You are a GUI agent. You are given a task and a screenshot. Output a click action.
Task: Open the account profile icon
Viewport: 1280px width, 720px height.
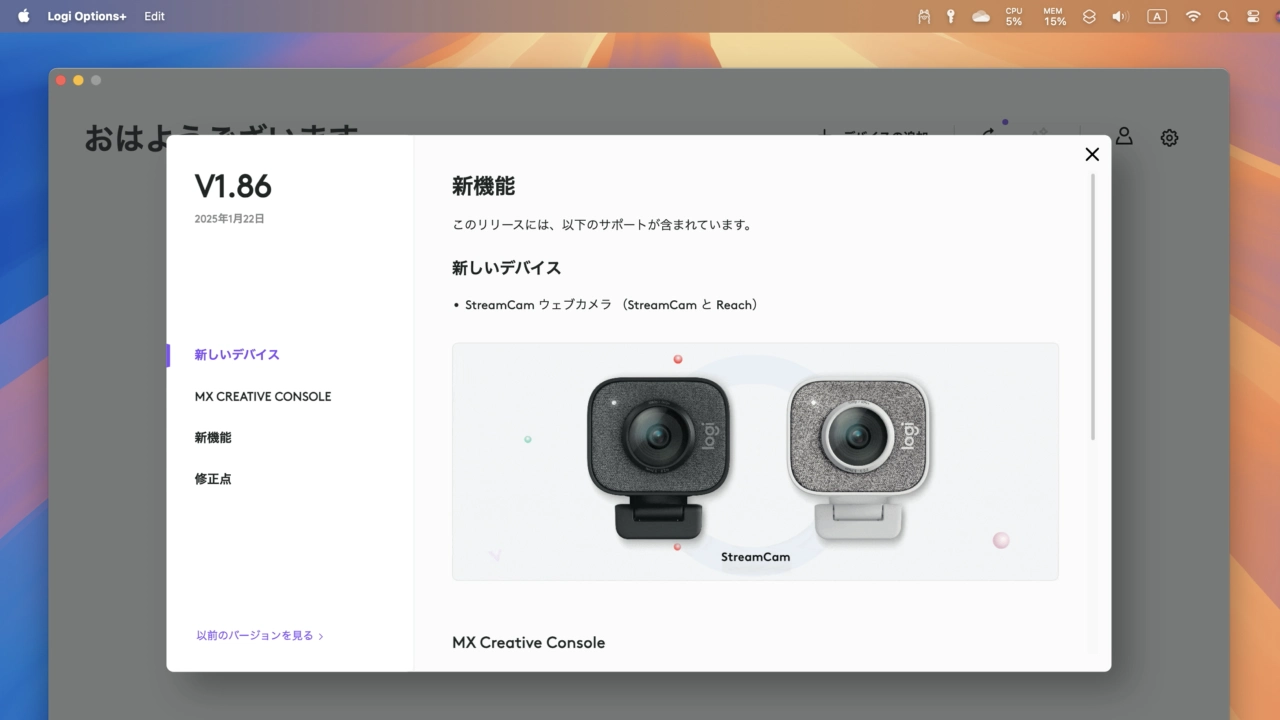click(x=1124, y=137)
